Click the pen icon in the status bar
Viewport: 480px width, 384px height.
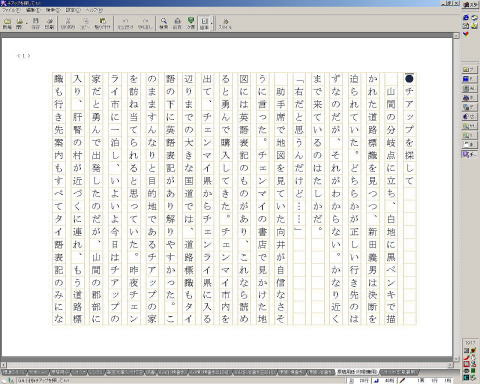[x=403, y=380]
